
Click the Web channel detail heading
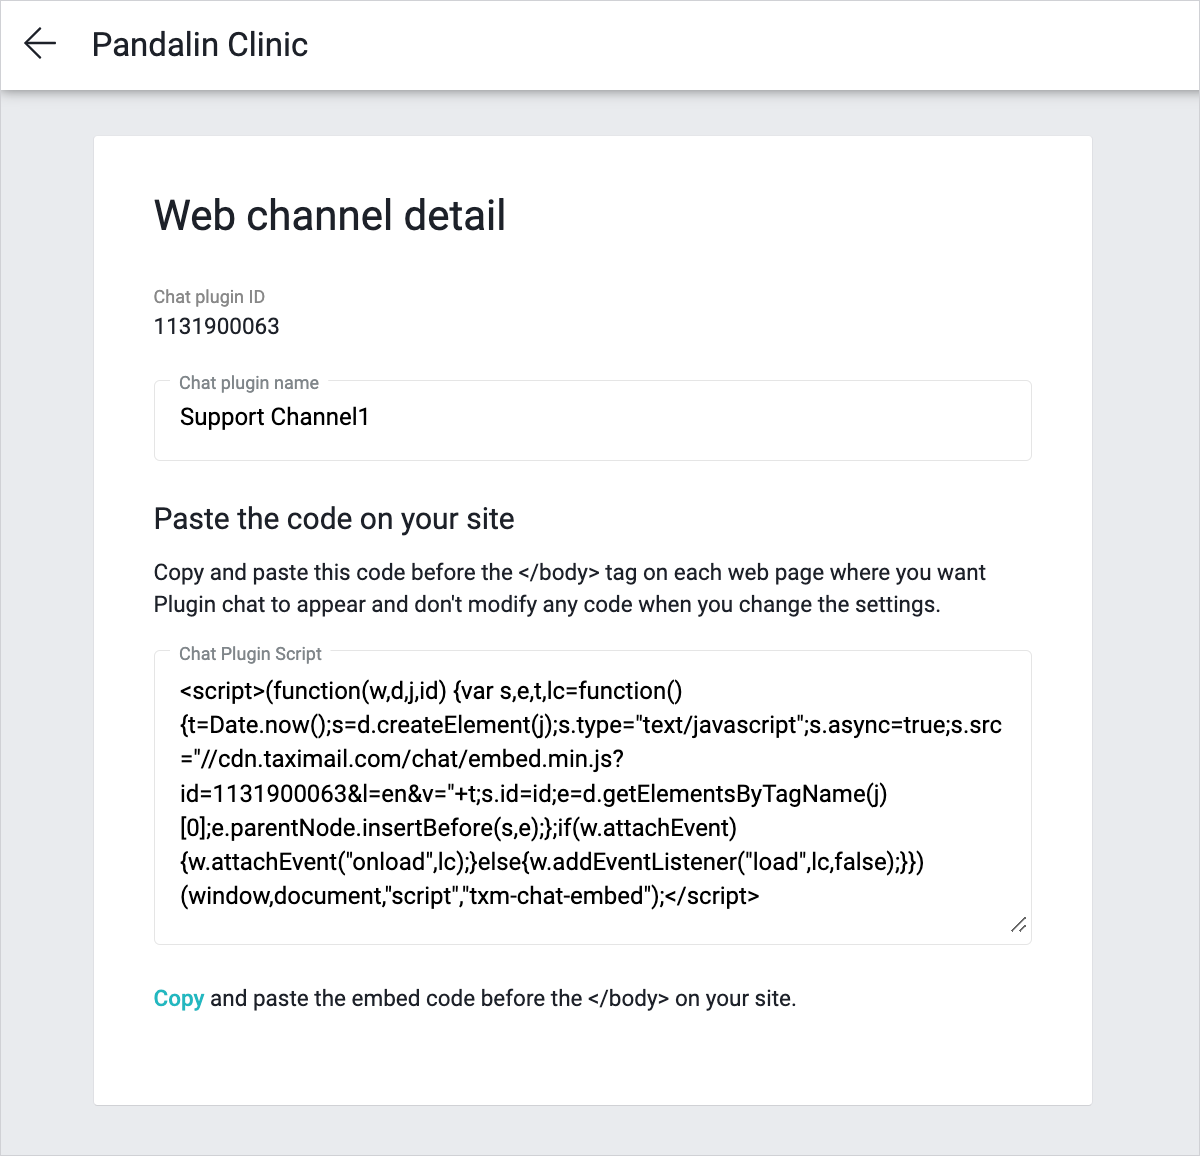click(x=329, y=215)
